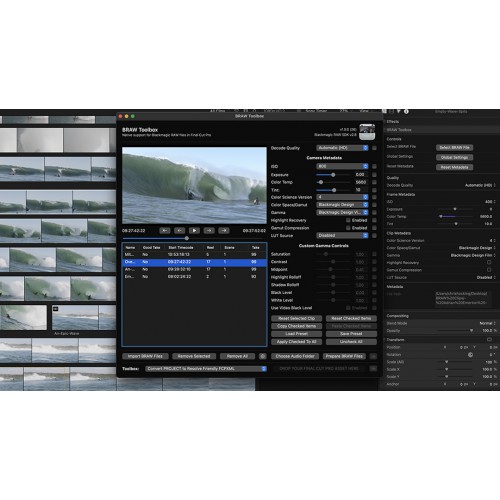
Task: Play the clip in the BRAW Toolbox preview
Action: (194, 230)
